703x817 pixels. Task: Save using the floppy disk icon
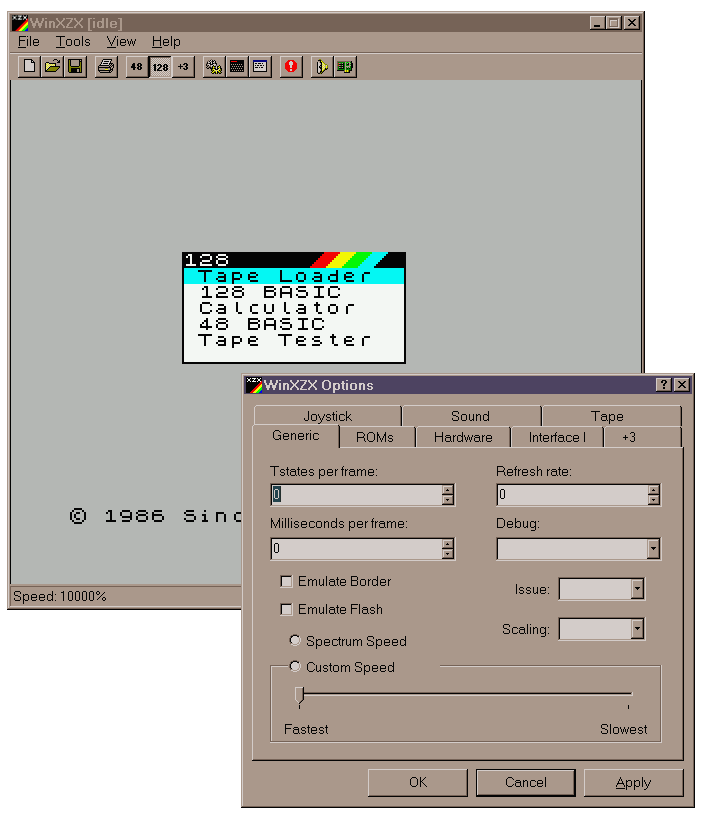[x=75, y=67]
